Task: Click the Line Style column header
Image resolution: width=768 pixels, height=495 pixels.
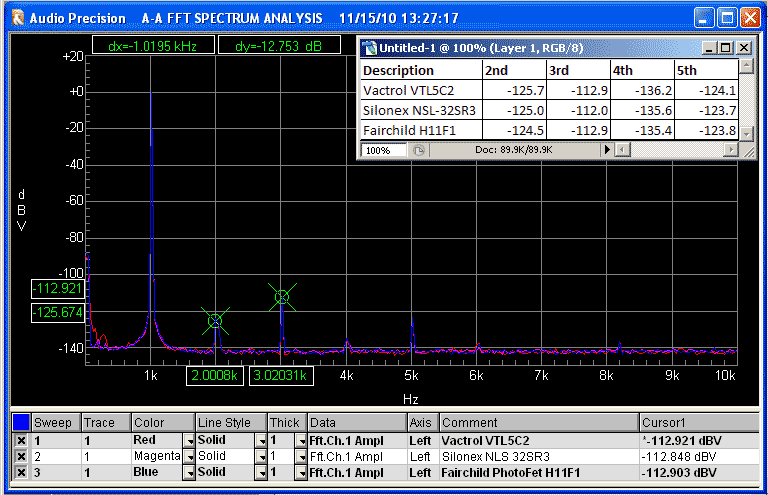Action: tap(231, 423)
